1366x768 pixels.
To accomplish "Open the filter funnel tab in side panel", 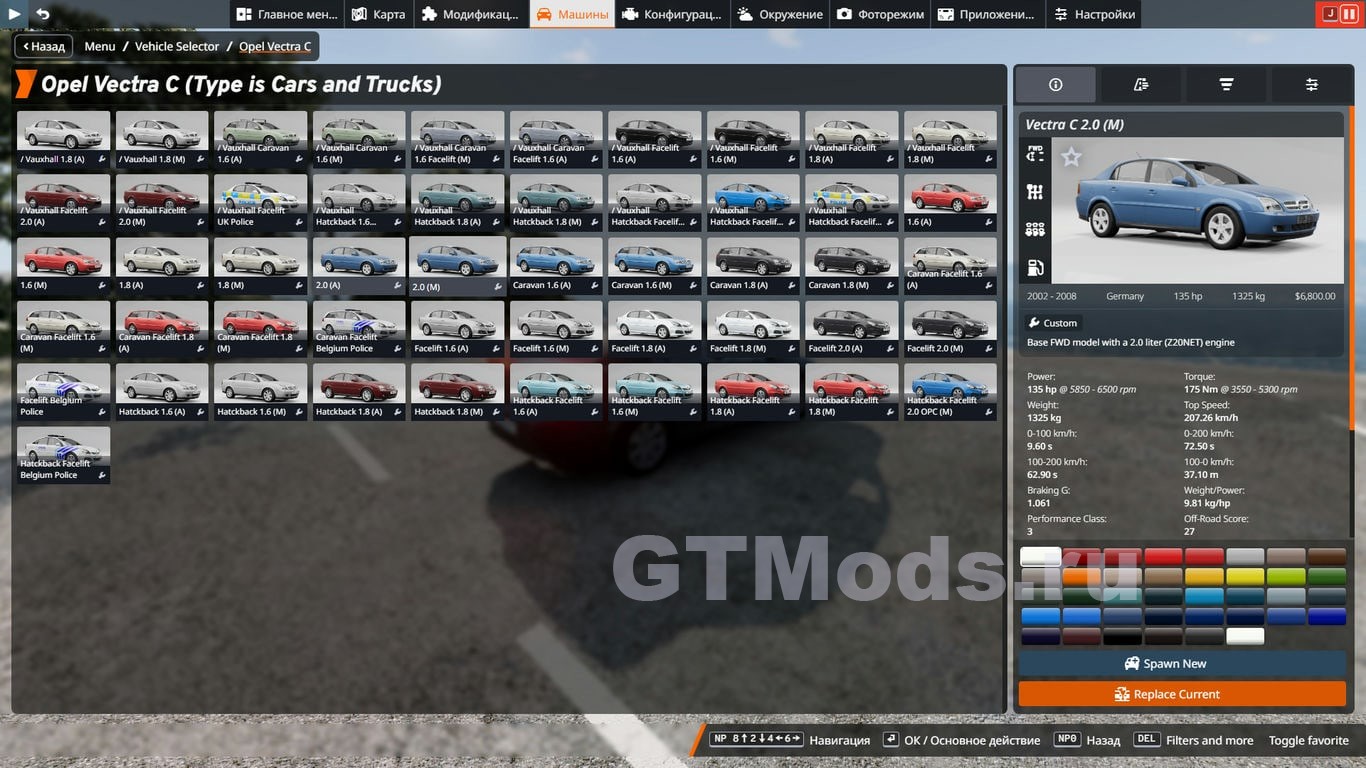I will pyautogui.click(x=1226, y=85).
